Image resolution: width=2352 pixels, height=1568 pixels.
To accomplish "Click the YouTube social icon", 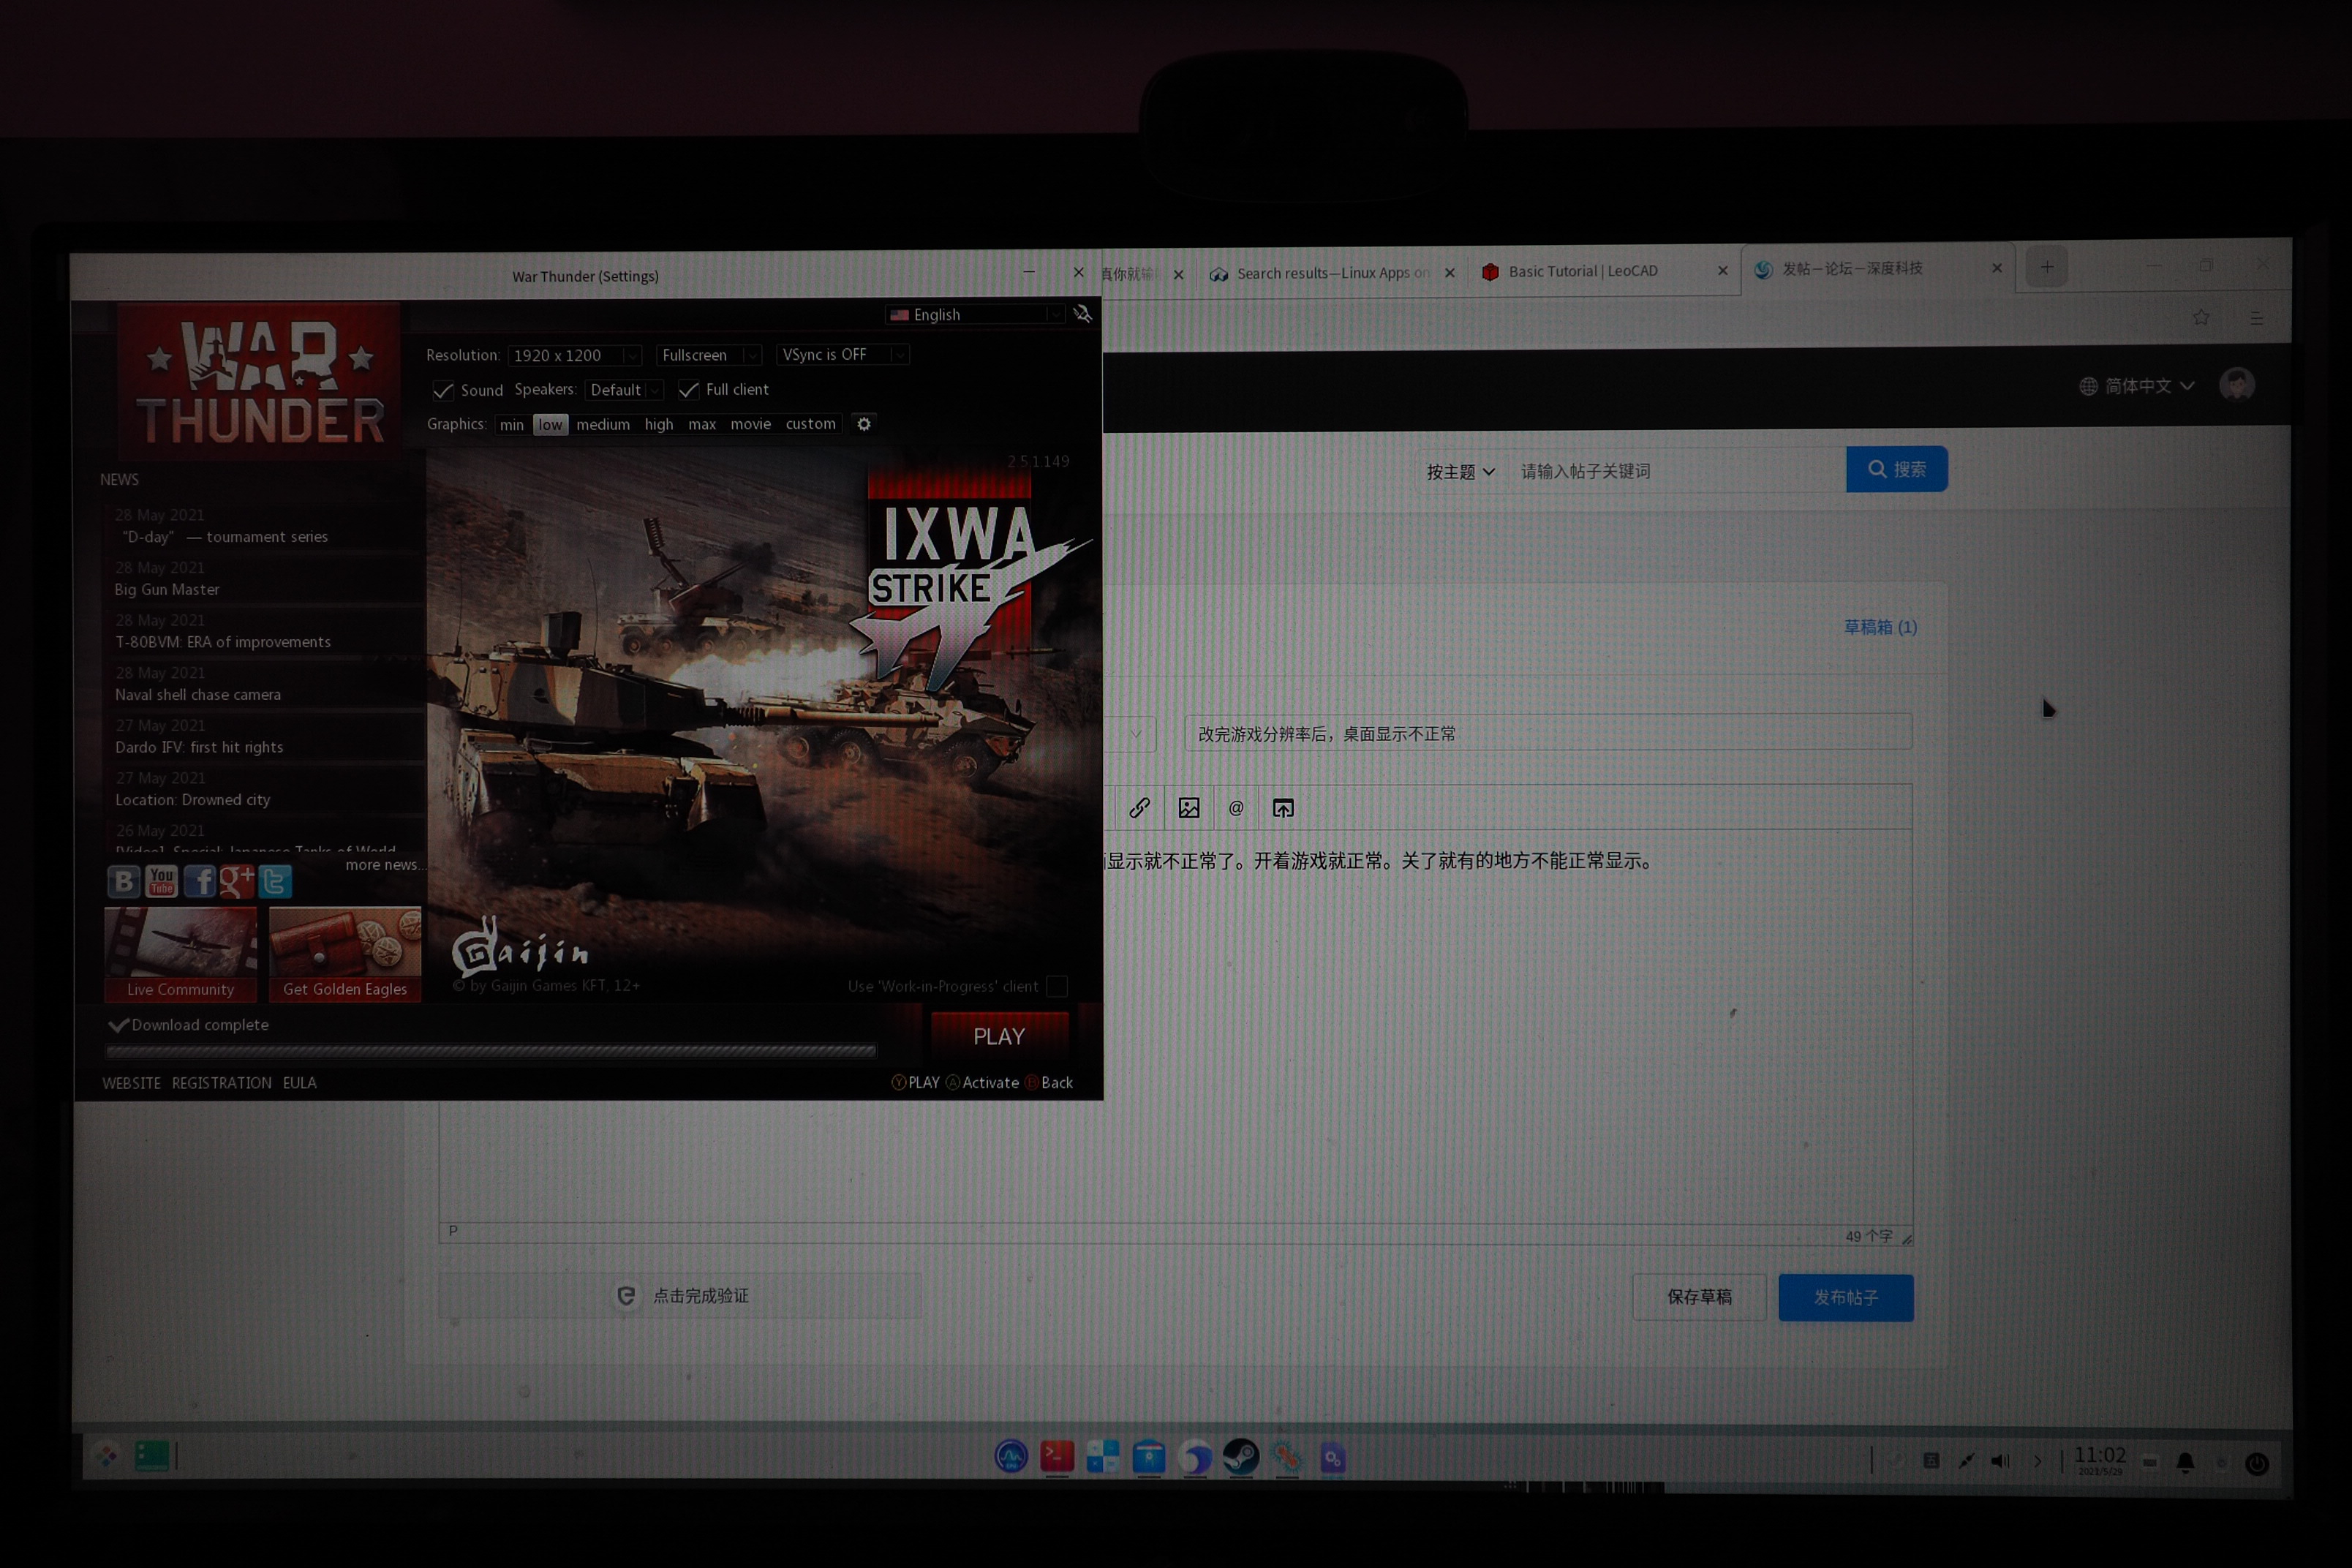I will pyautogui.click(x=161, y=881).
